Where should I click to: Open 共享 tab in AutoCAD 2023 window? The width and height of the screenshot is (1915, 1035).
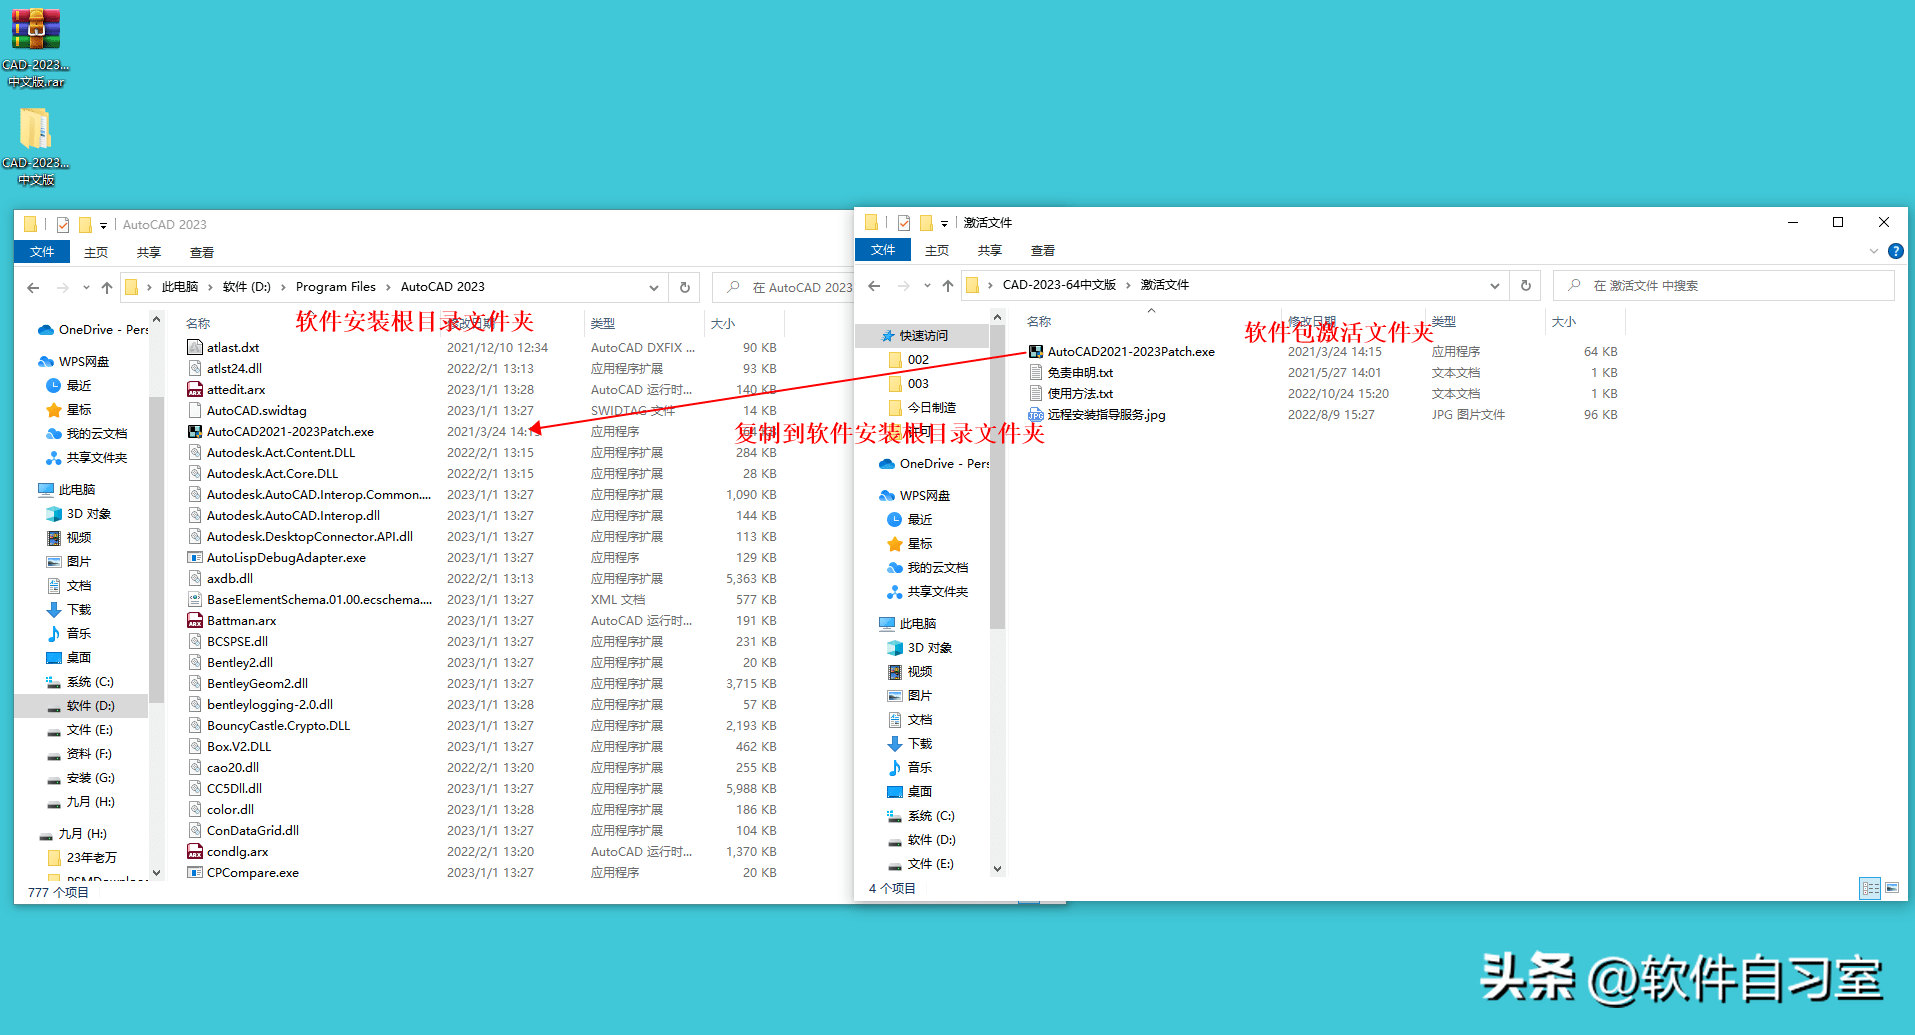(x=149, y=252)
